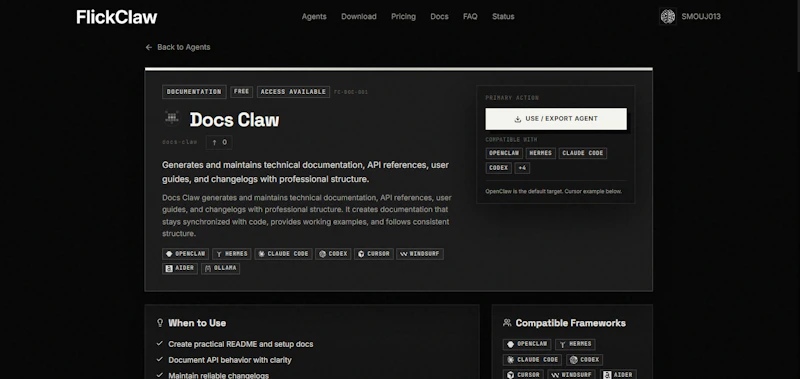Click the DOCUMENTATION category badge
The image size is (800, 379).
(x=194, y=92)
